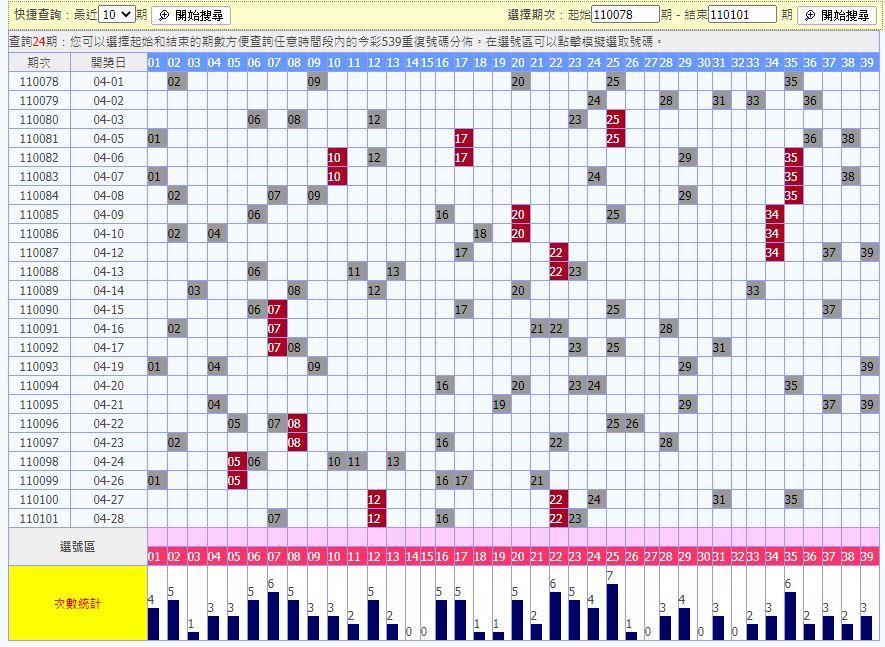Select number 25 in the pink selection row

(x=613, y=557)
